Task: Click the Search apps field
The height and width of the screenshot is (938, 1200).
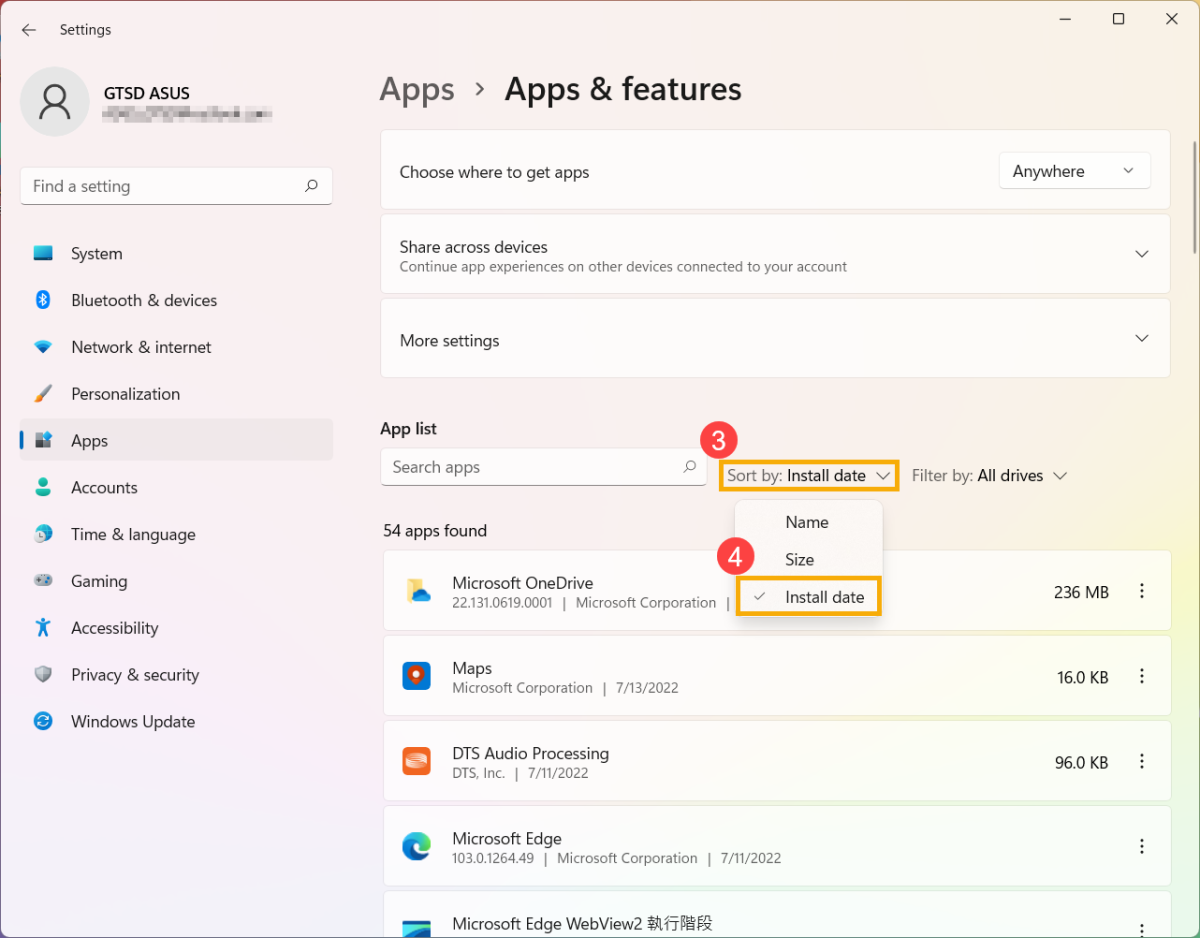Action: pos(530,467)
